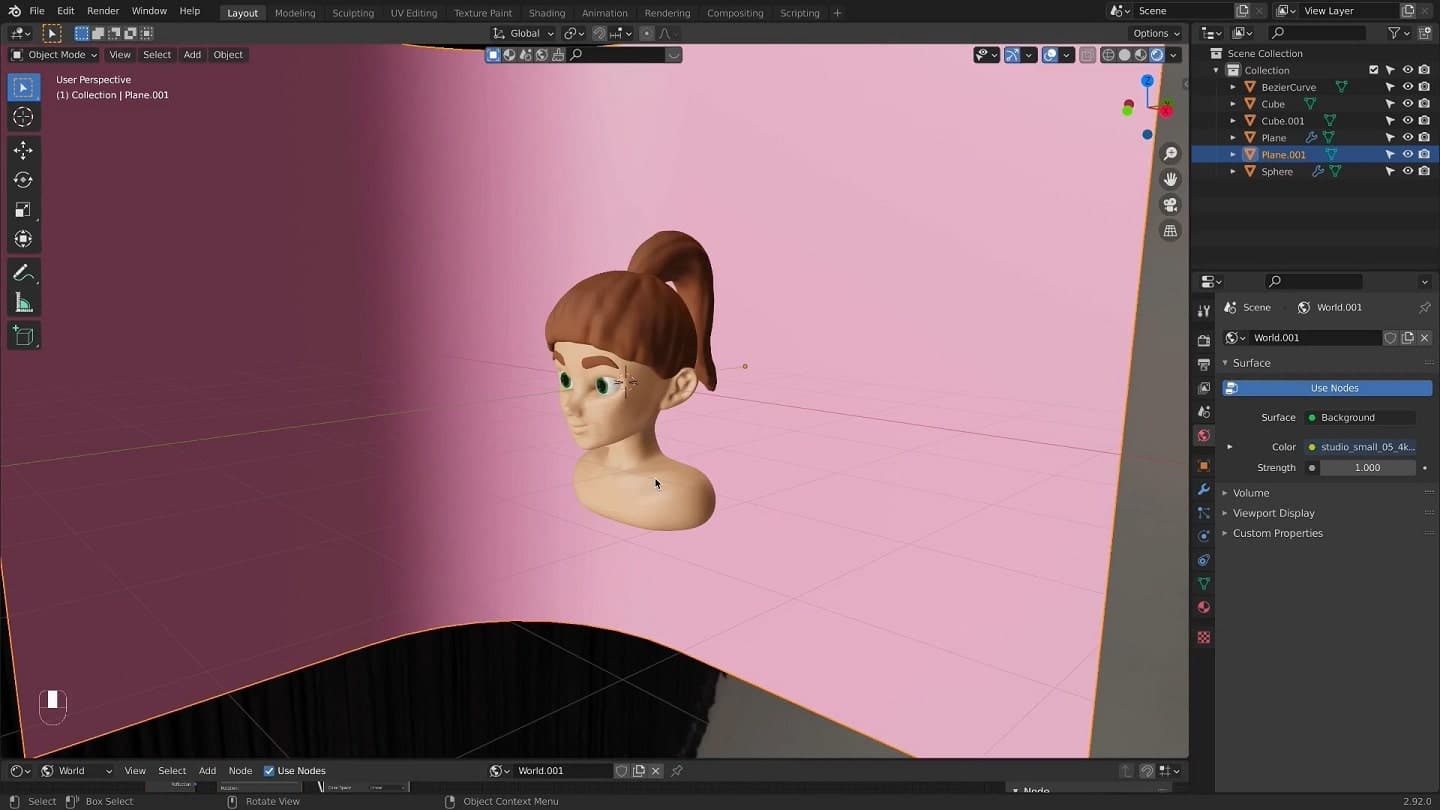
Task: Uncheck Use Nodes checkbox in node editor
Action: tap(269, 771)
